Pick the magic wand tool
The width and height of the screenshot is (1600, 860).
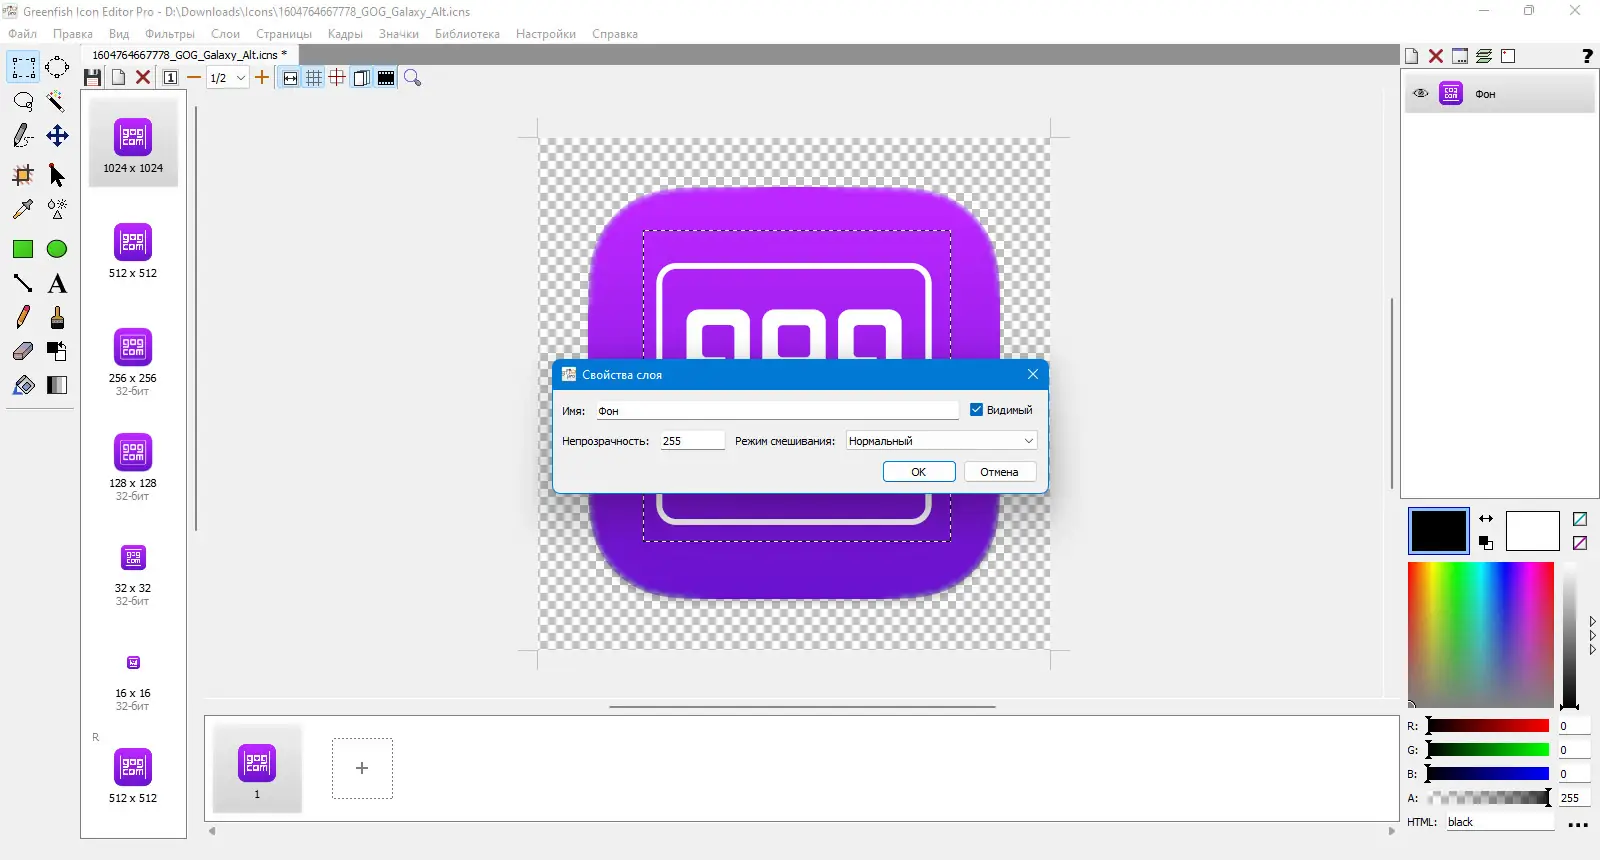57,101
